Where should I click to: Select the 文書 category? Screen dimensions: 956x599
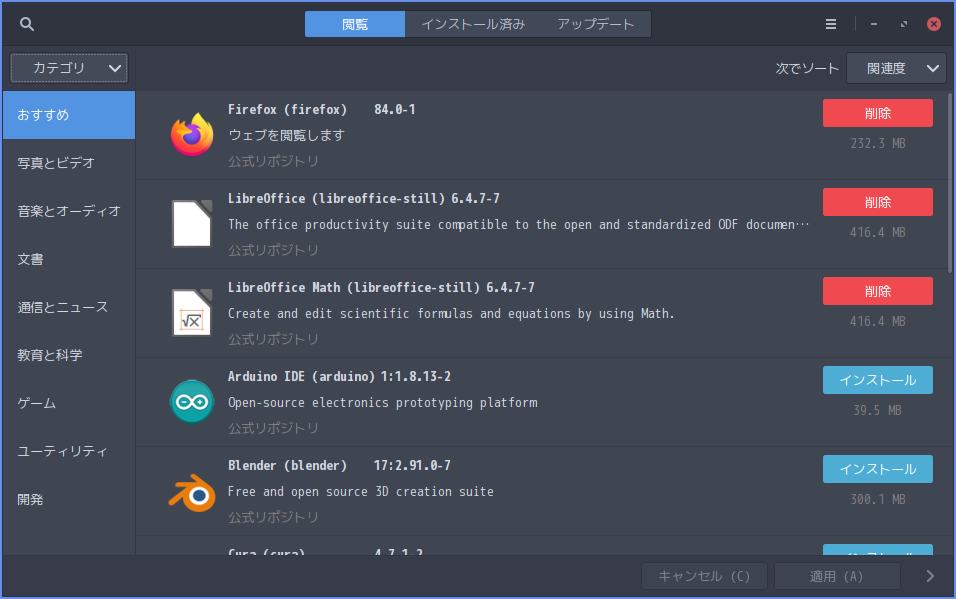tap(69, 259)
